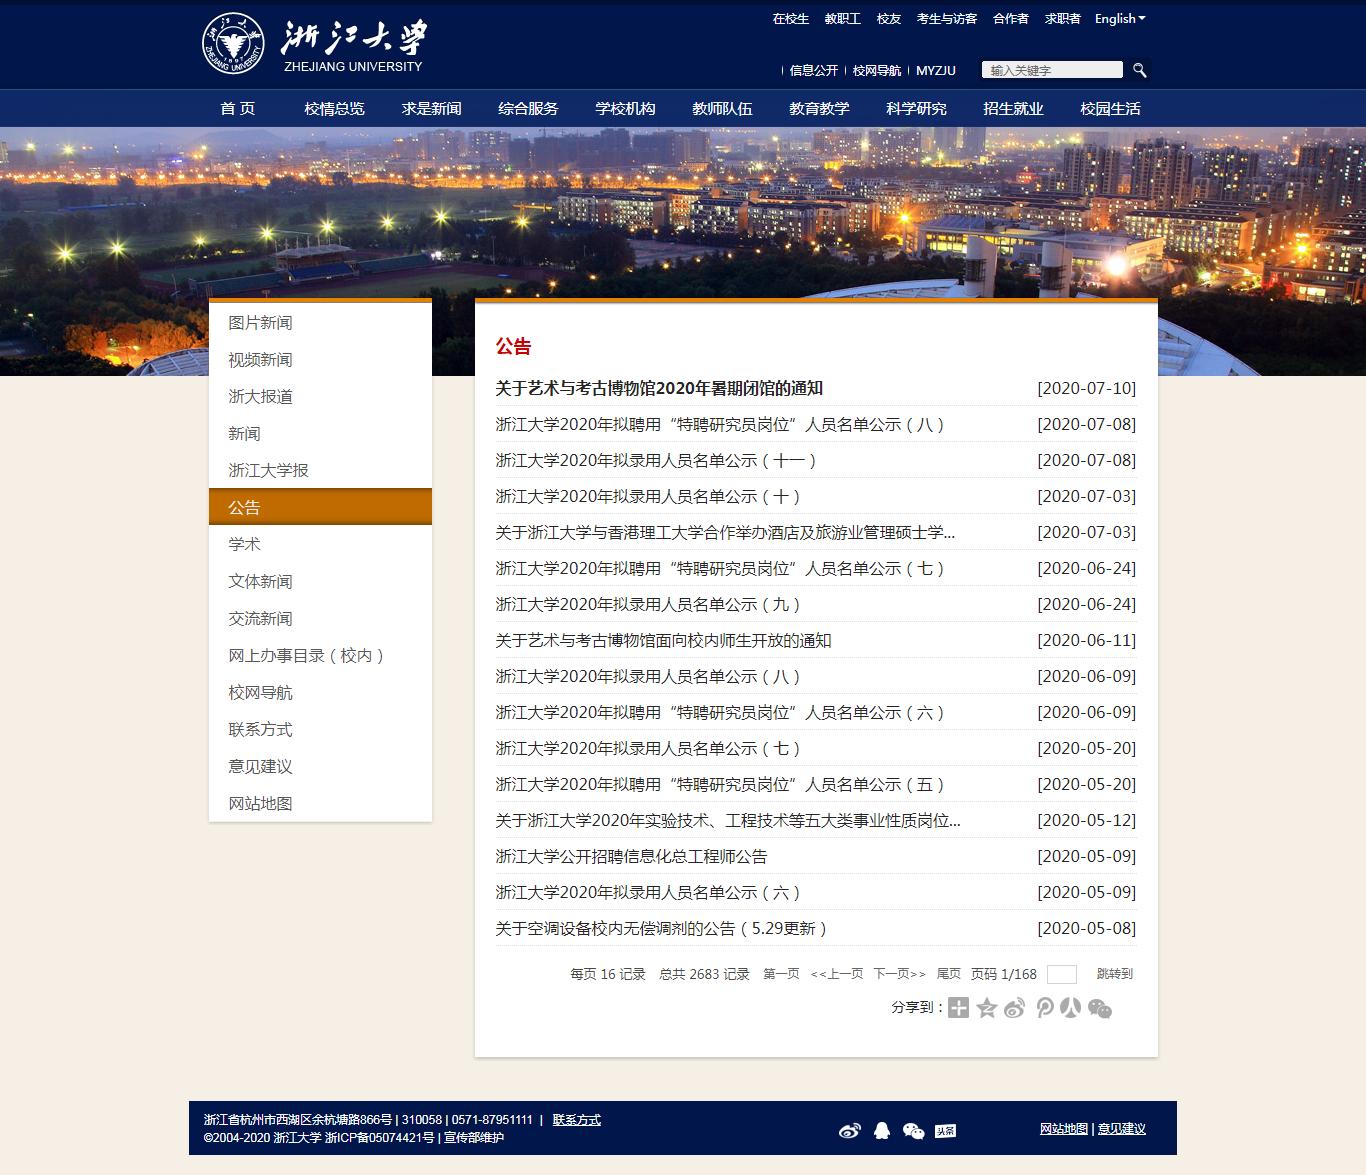The image size is (1366, 1175).
Task: Open the English language dropdown
Action: click(1118, 18)
